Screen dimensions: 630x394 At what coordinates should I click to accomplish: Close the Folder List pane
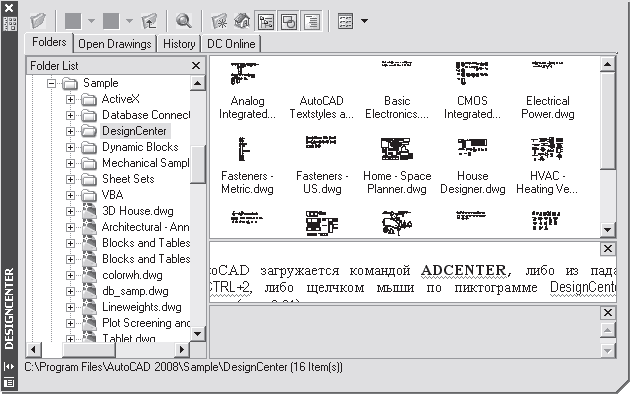coord(196,65)
